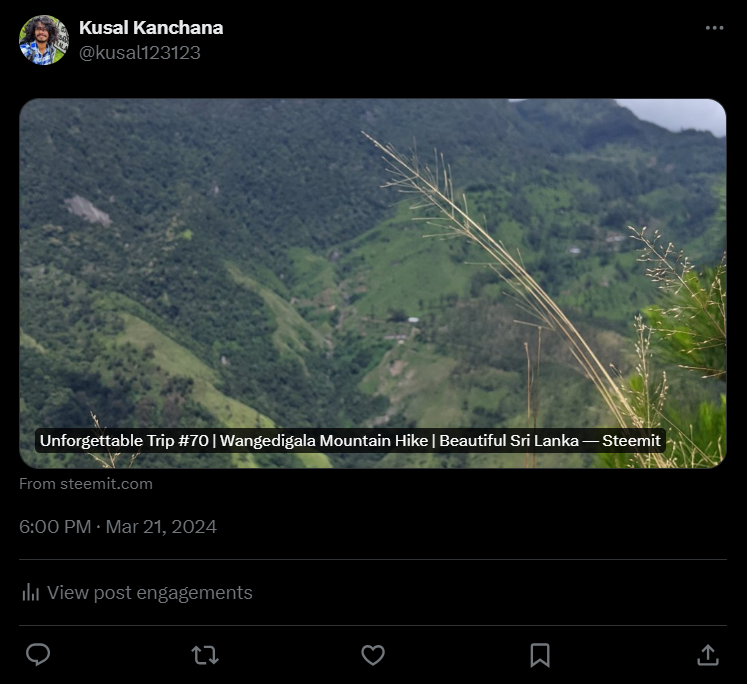Viewport: 747px width, 684px height.
Task: Like the post with the heart icon
Action: (x=373, y=655)
